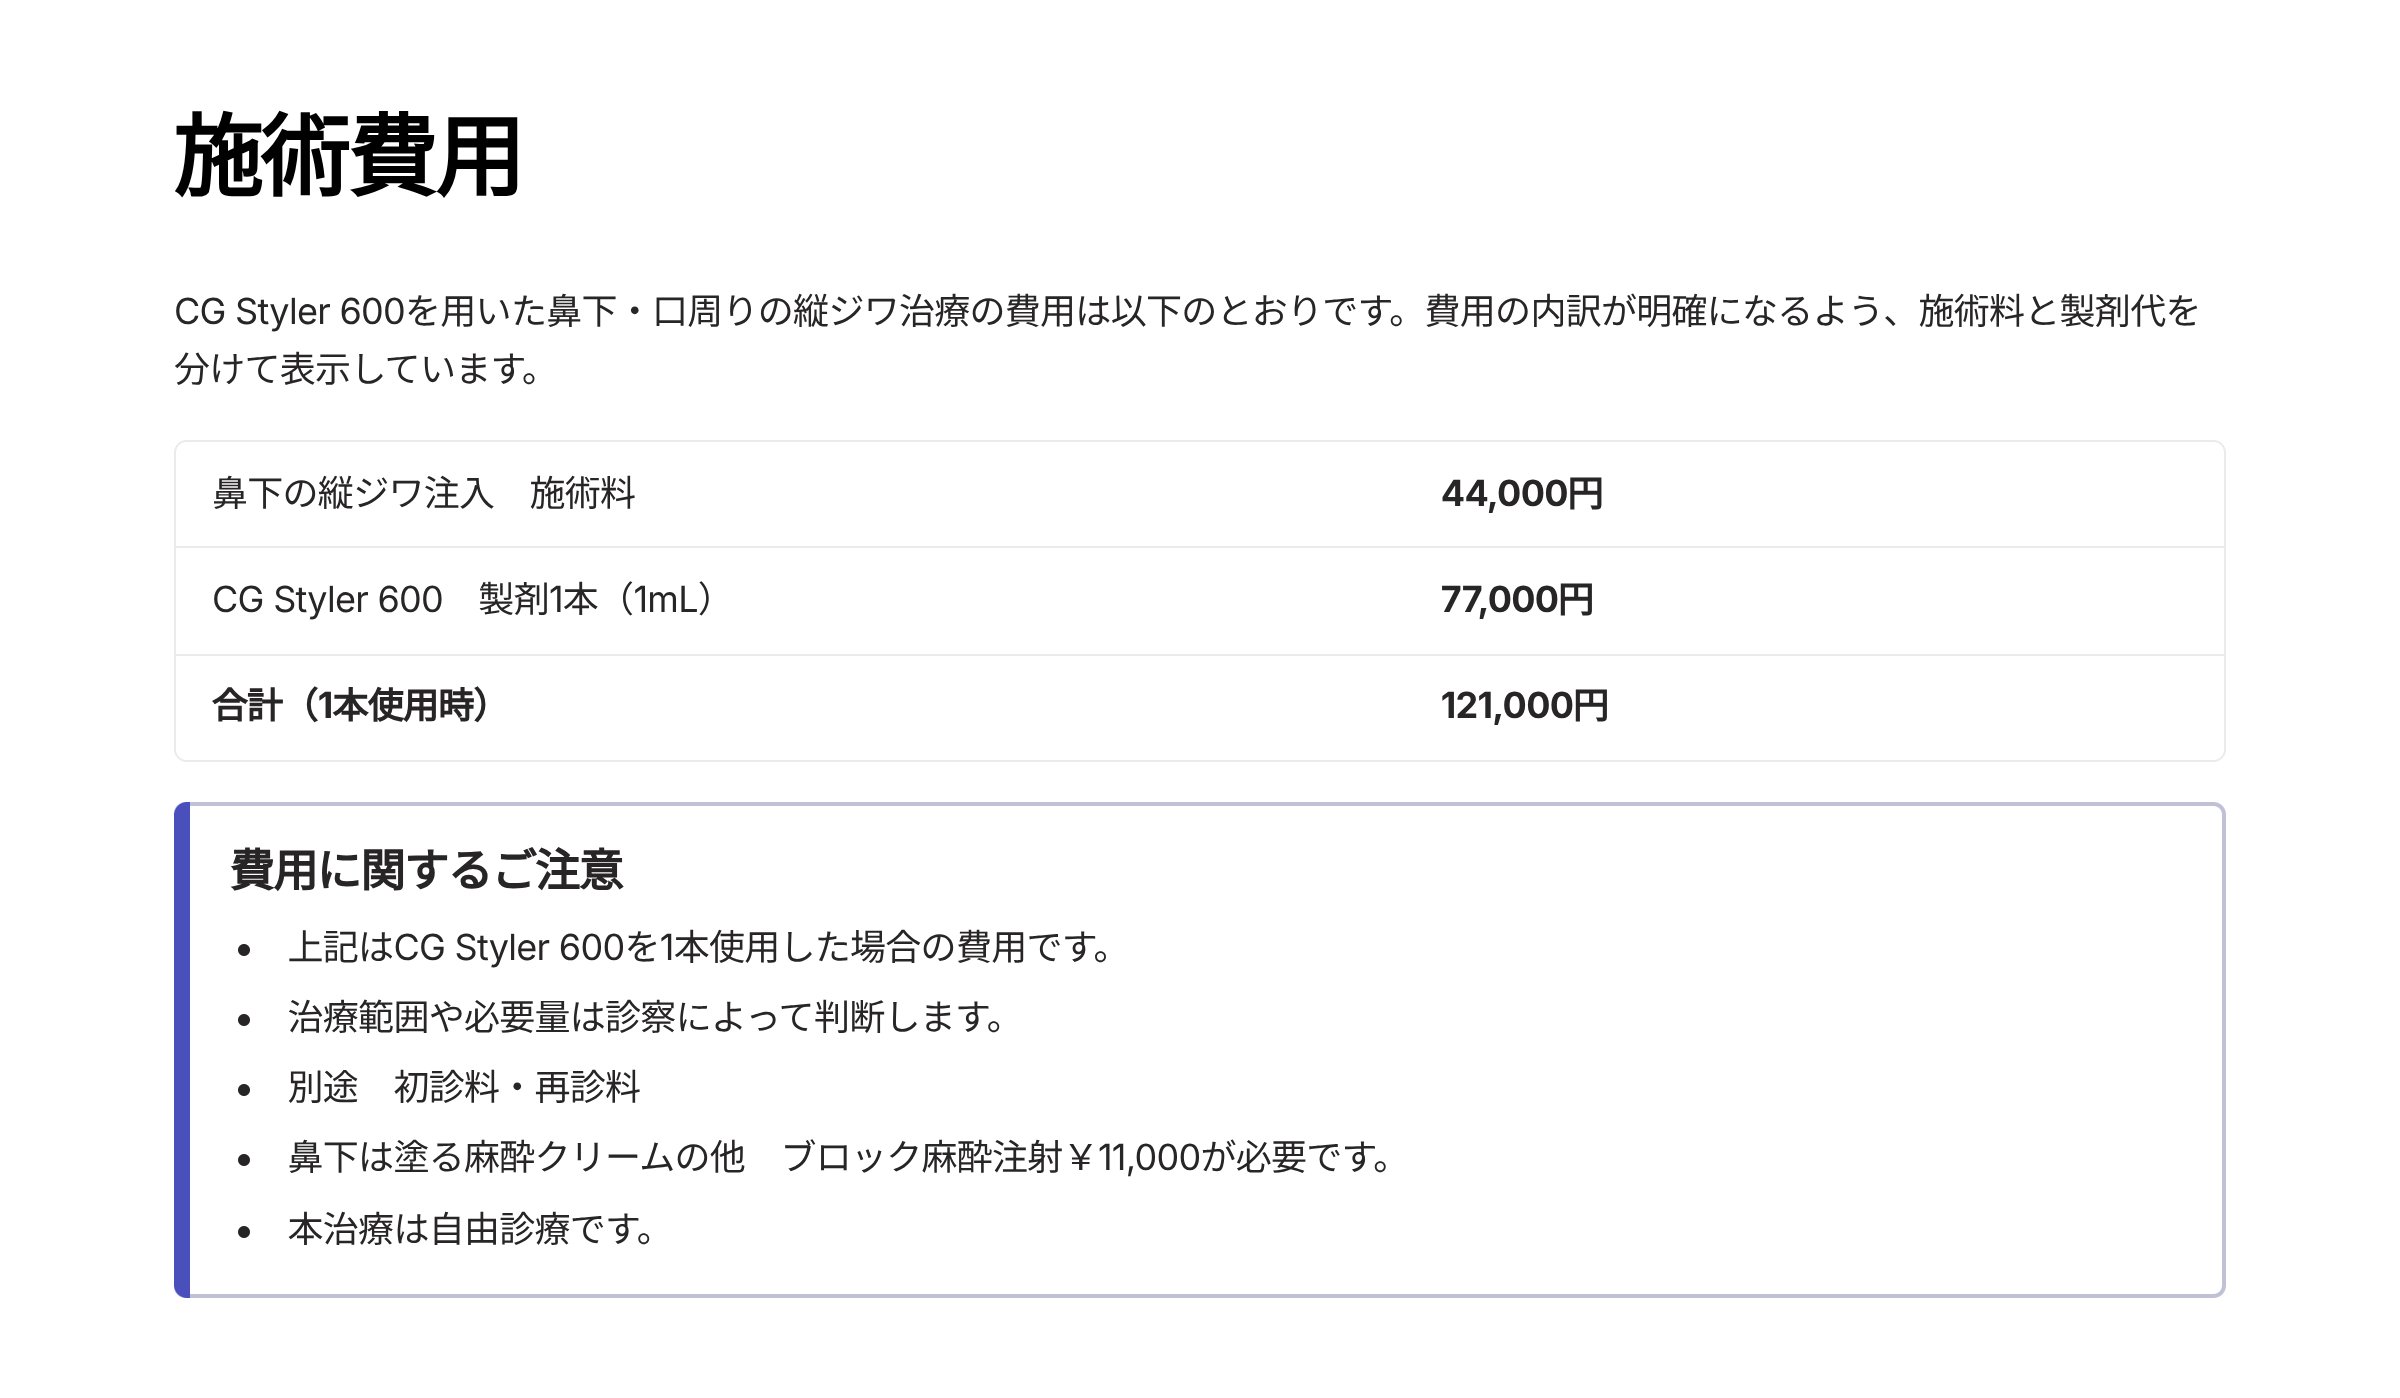Click the bullet about 1本使用した場合の費用
This screenshot has height=1398, width=2400.
tap(701, 947)
